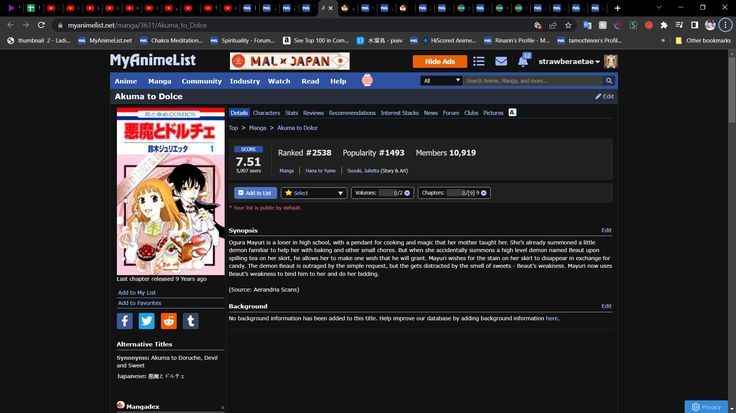Switch to the Stats tab
This screenshot has width=736, height=413.
[x=291, y=113]
